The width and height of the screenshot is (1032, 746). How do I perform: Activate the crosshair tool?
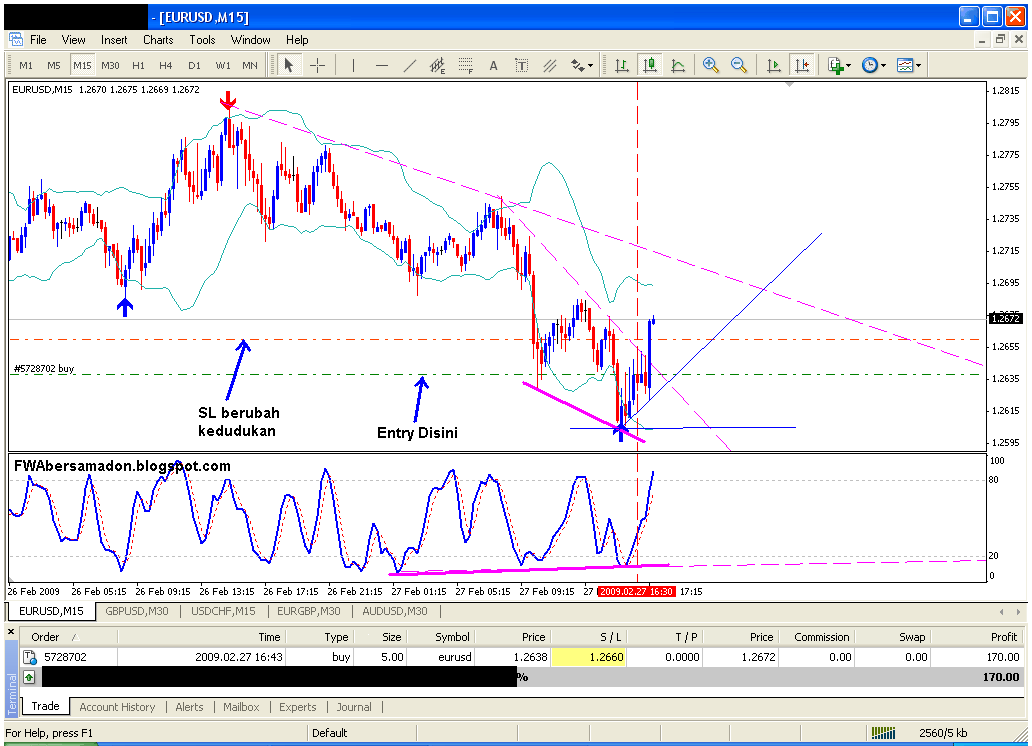pos(317,65)
